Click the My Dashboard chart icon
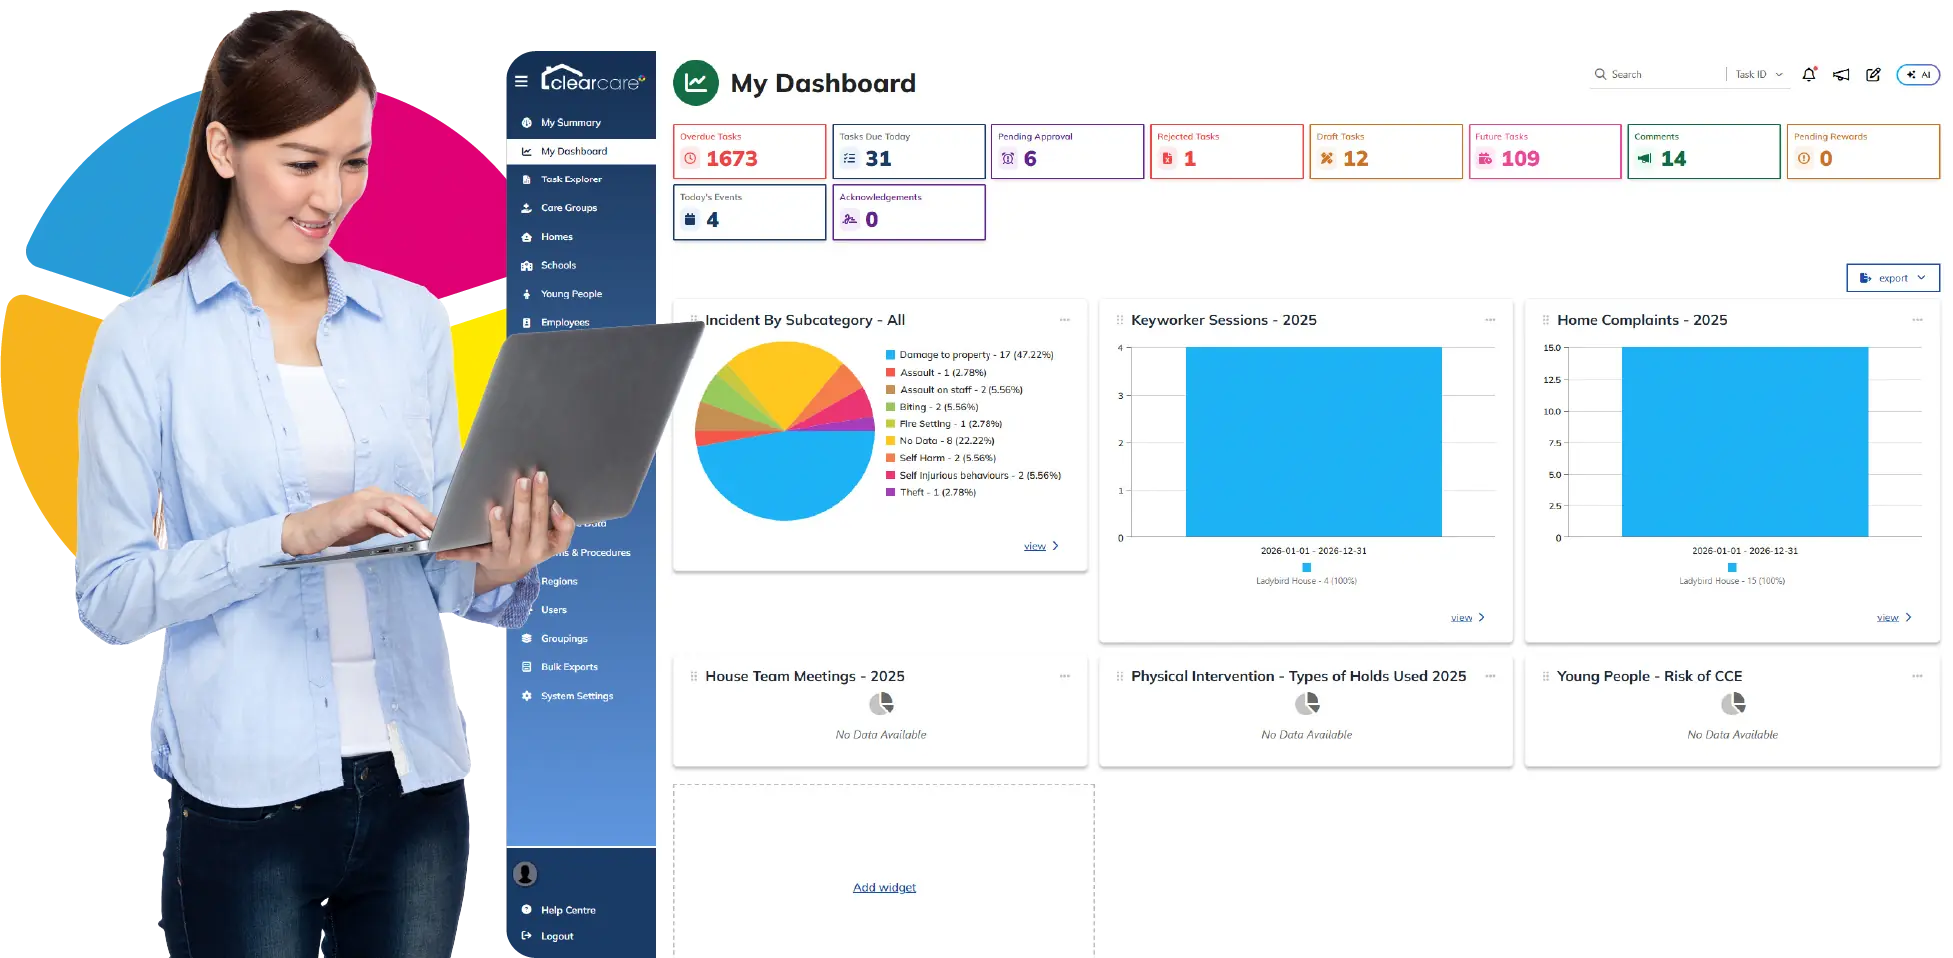This screenshot has height=958, width=1953. click(x=696, y=83)
